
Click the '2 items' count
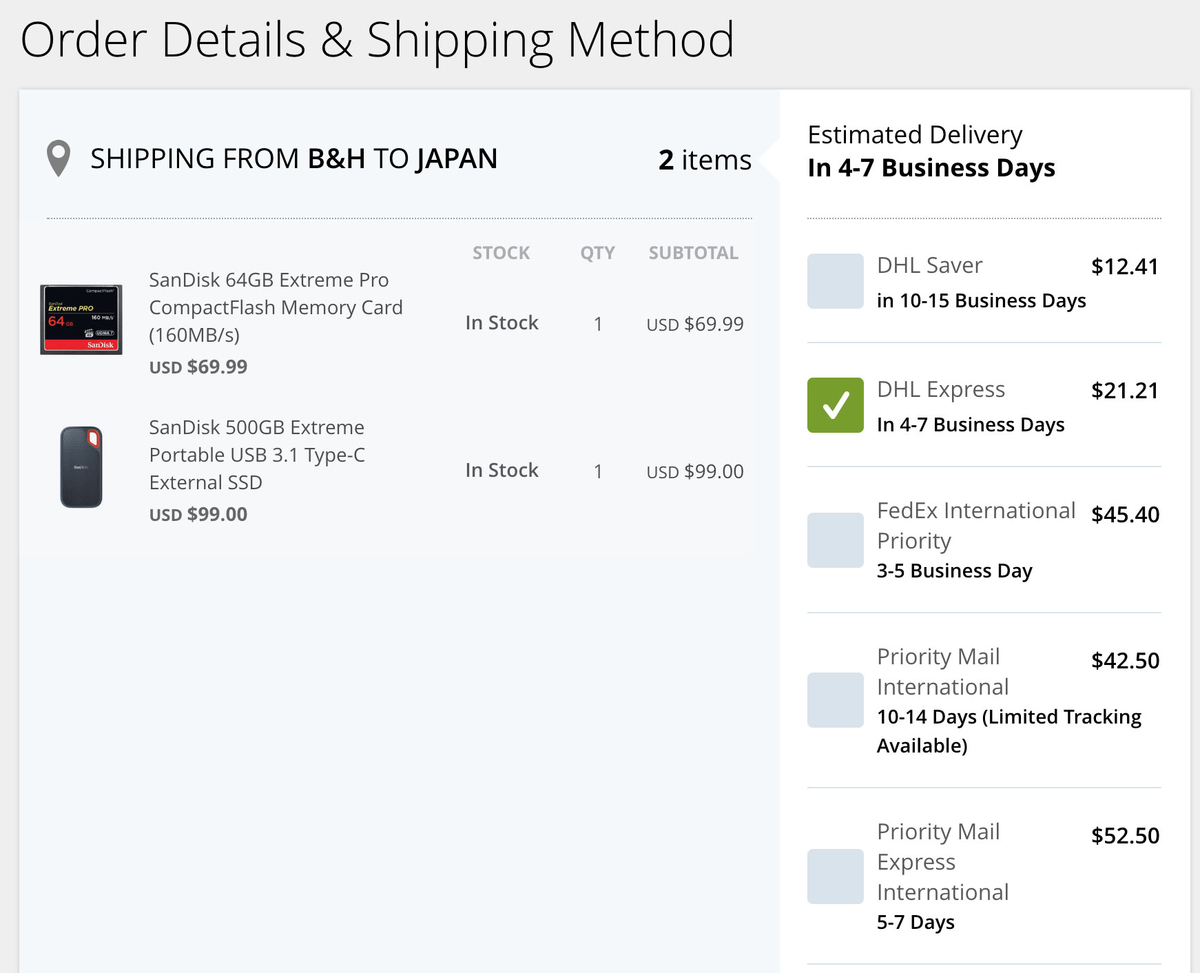point(705,160)
